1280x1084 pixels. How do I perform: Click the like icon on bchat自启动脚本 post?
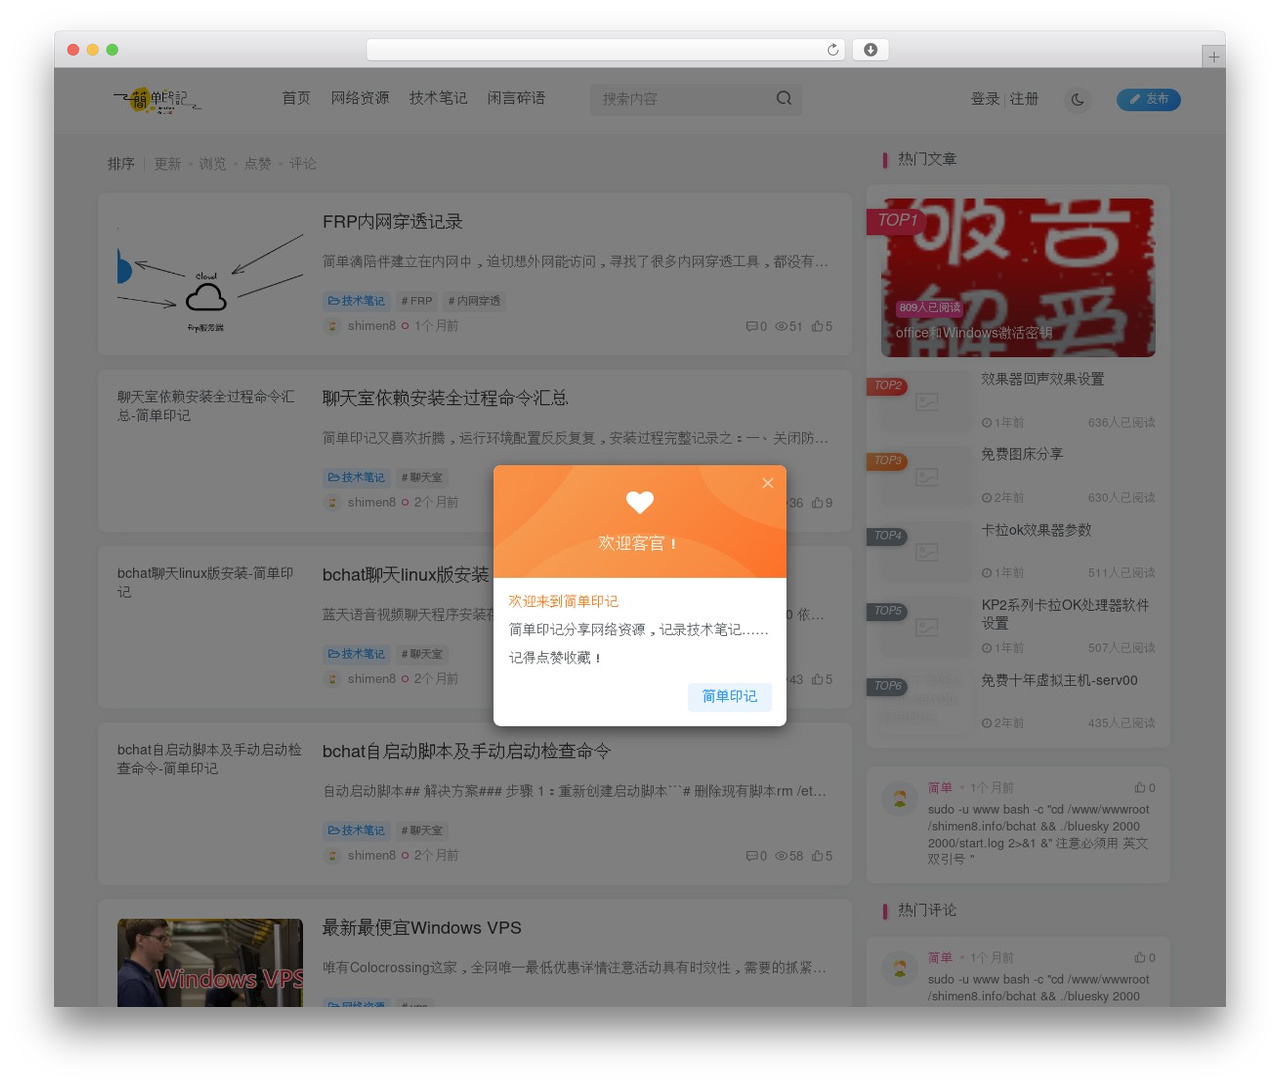(x=817, y=856)
